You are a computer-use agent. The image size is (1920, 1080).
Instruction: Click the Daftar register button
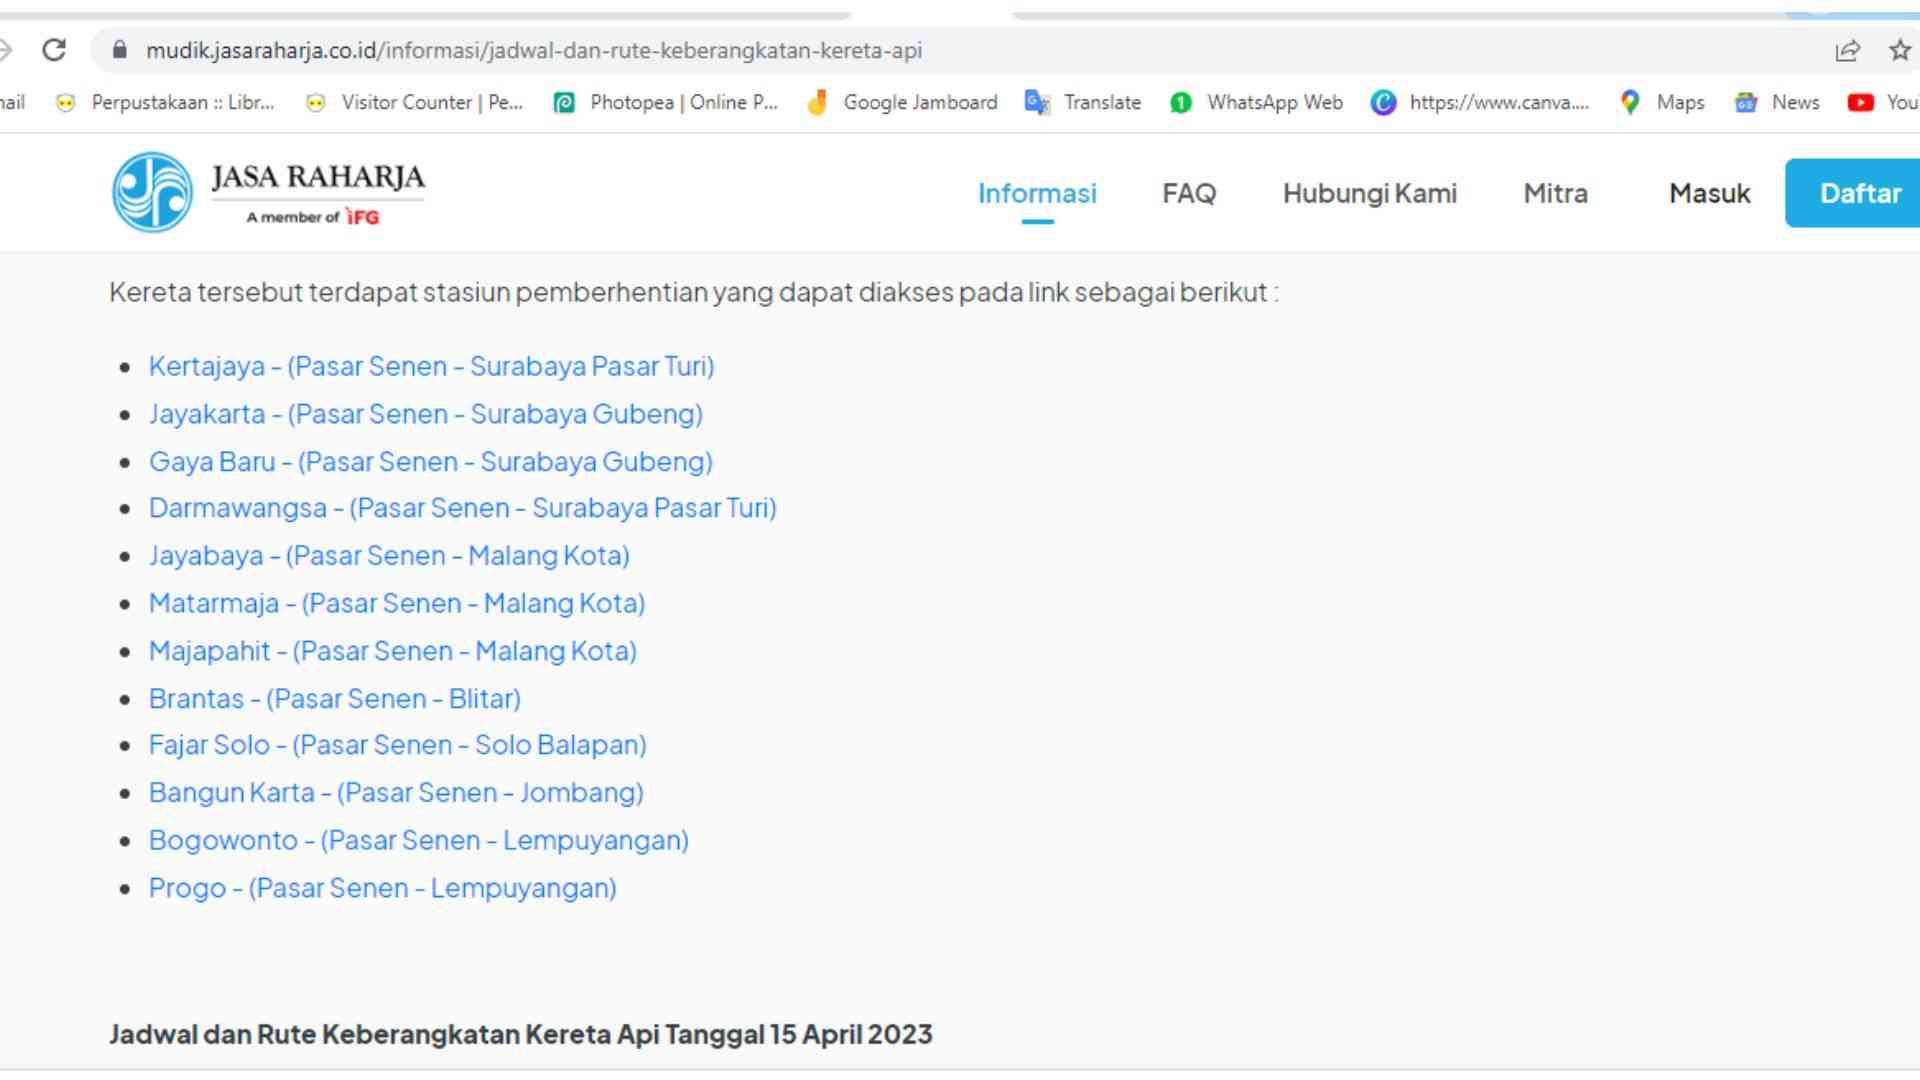pos(1853,193)
